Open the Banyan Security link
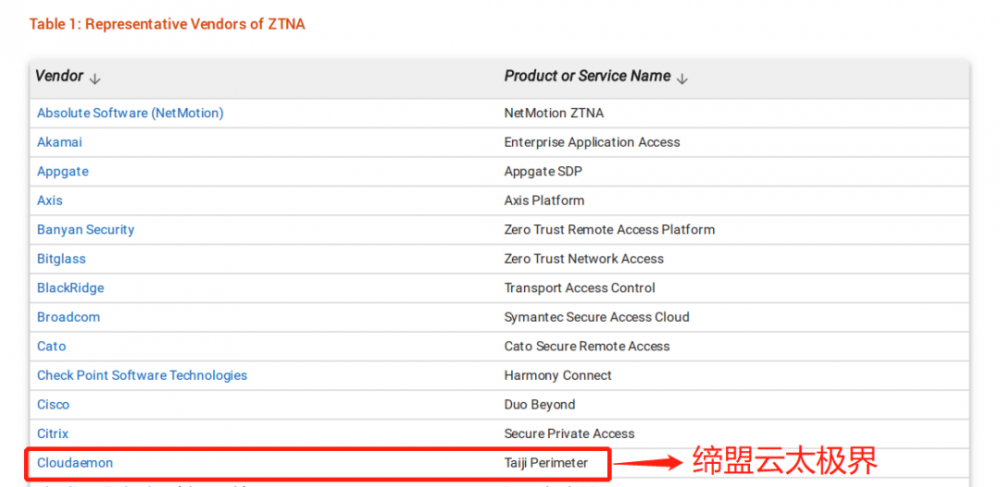 coord(85,229)
